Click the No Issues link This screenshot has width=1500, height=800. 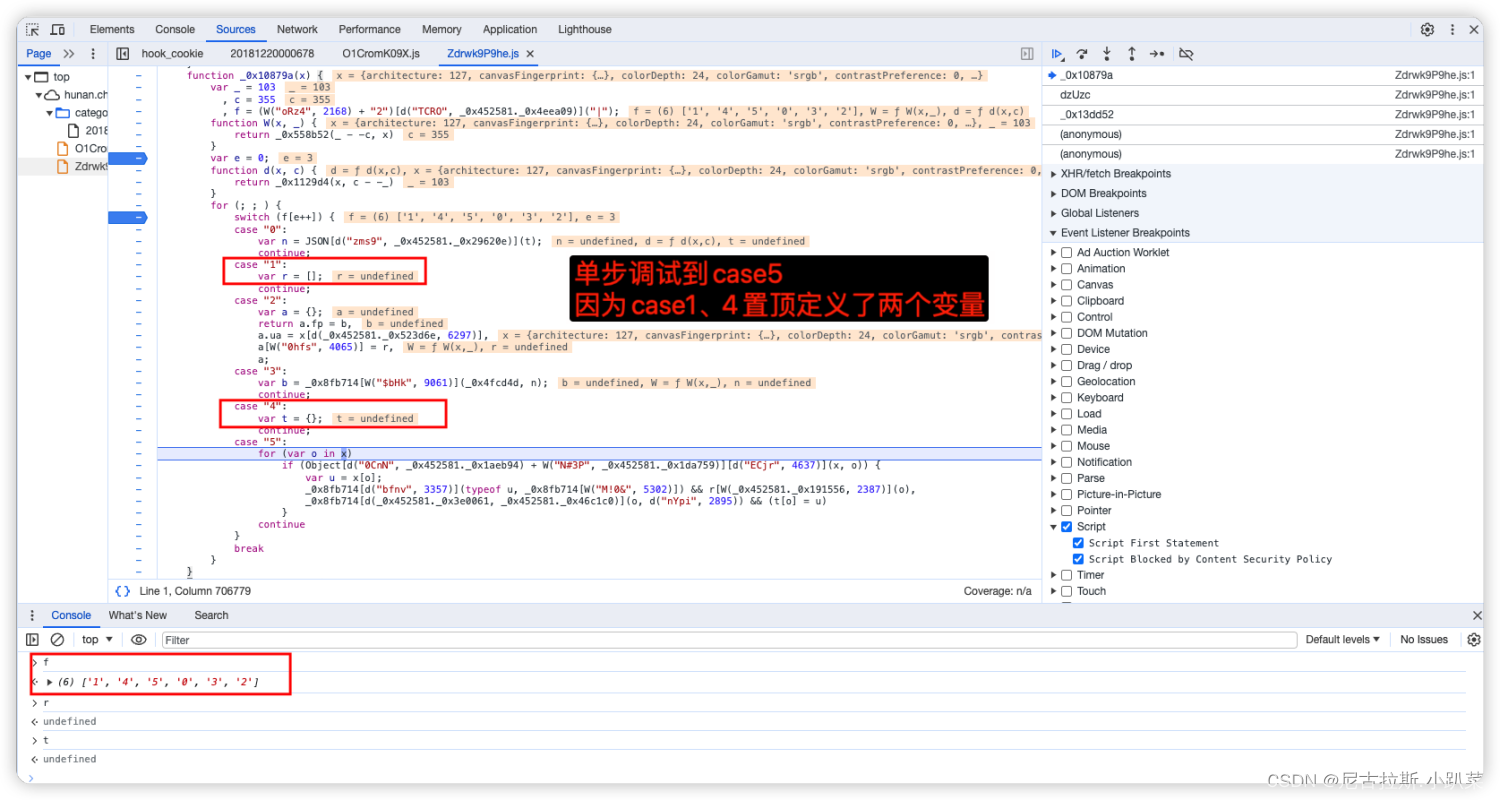1423,639
